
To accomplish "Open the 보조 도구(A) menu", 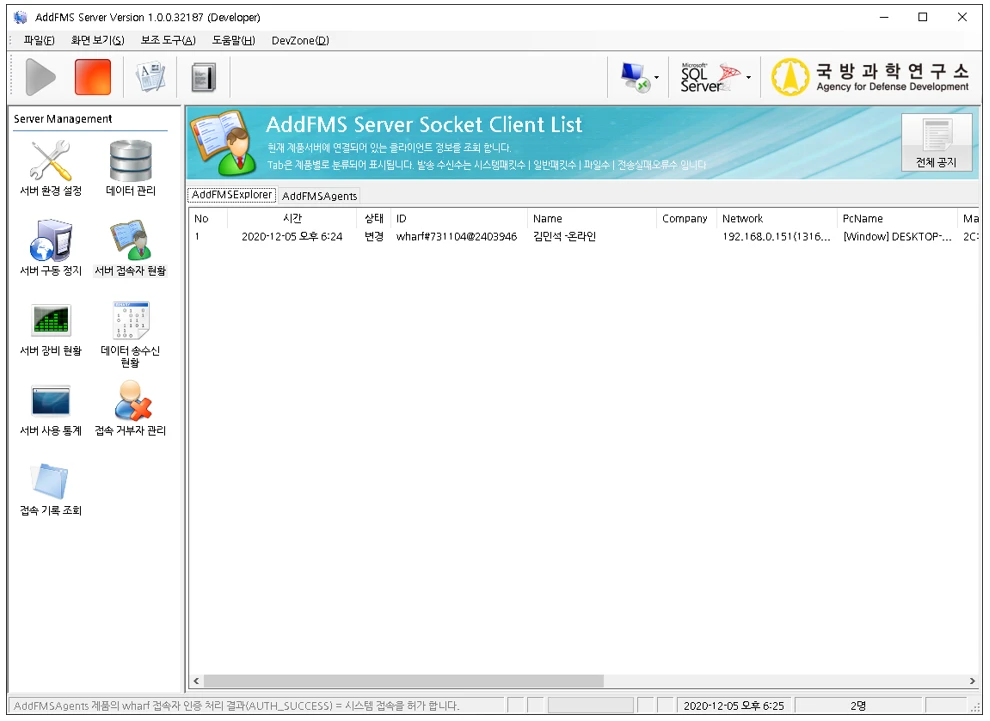I will pyautogui.click(x=168, y=40).
